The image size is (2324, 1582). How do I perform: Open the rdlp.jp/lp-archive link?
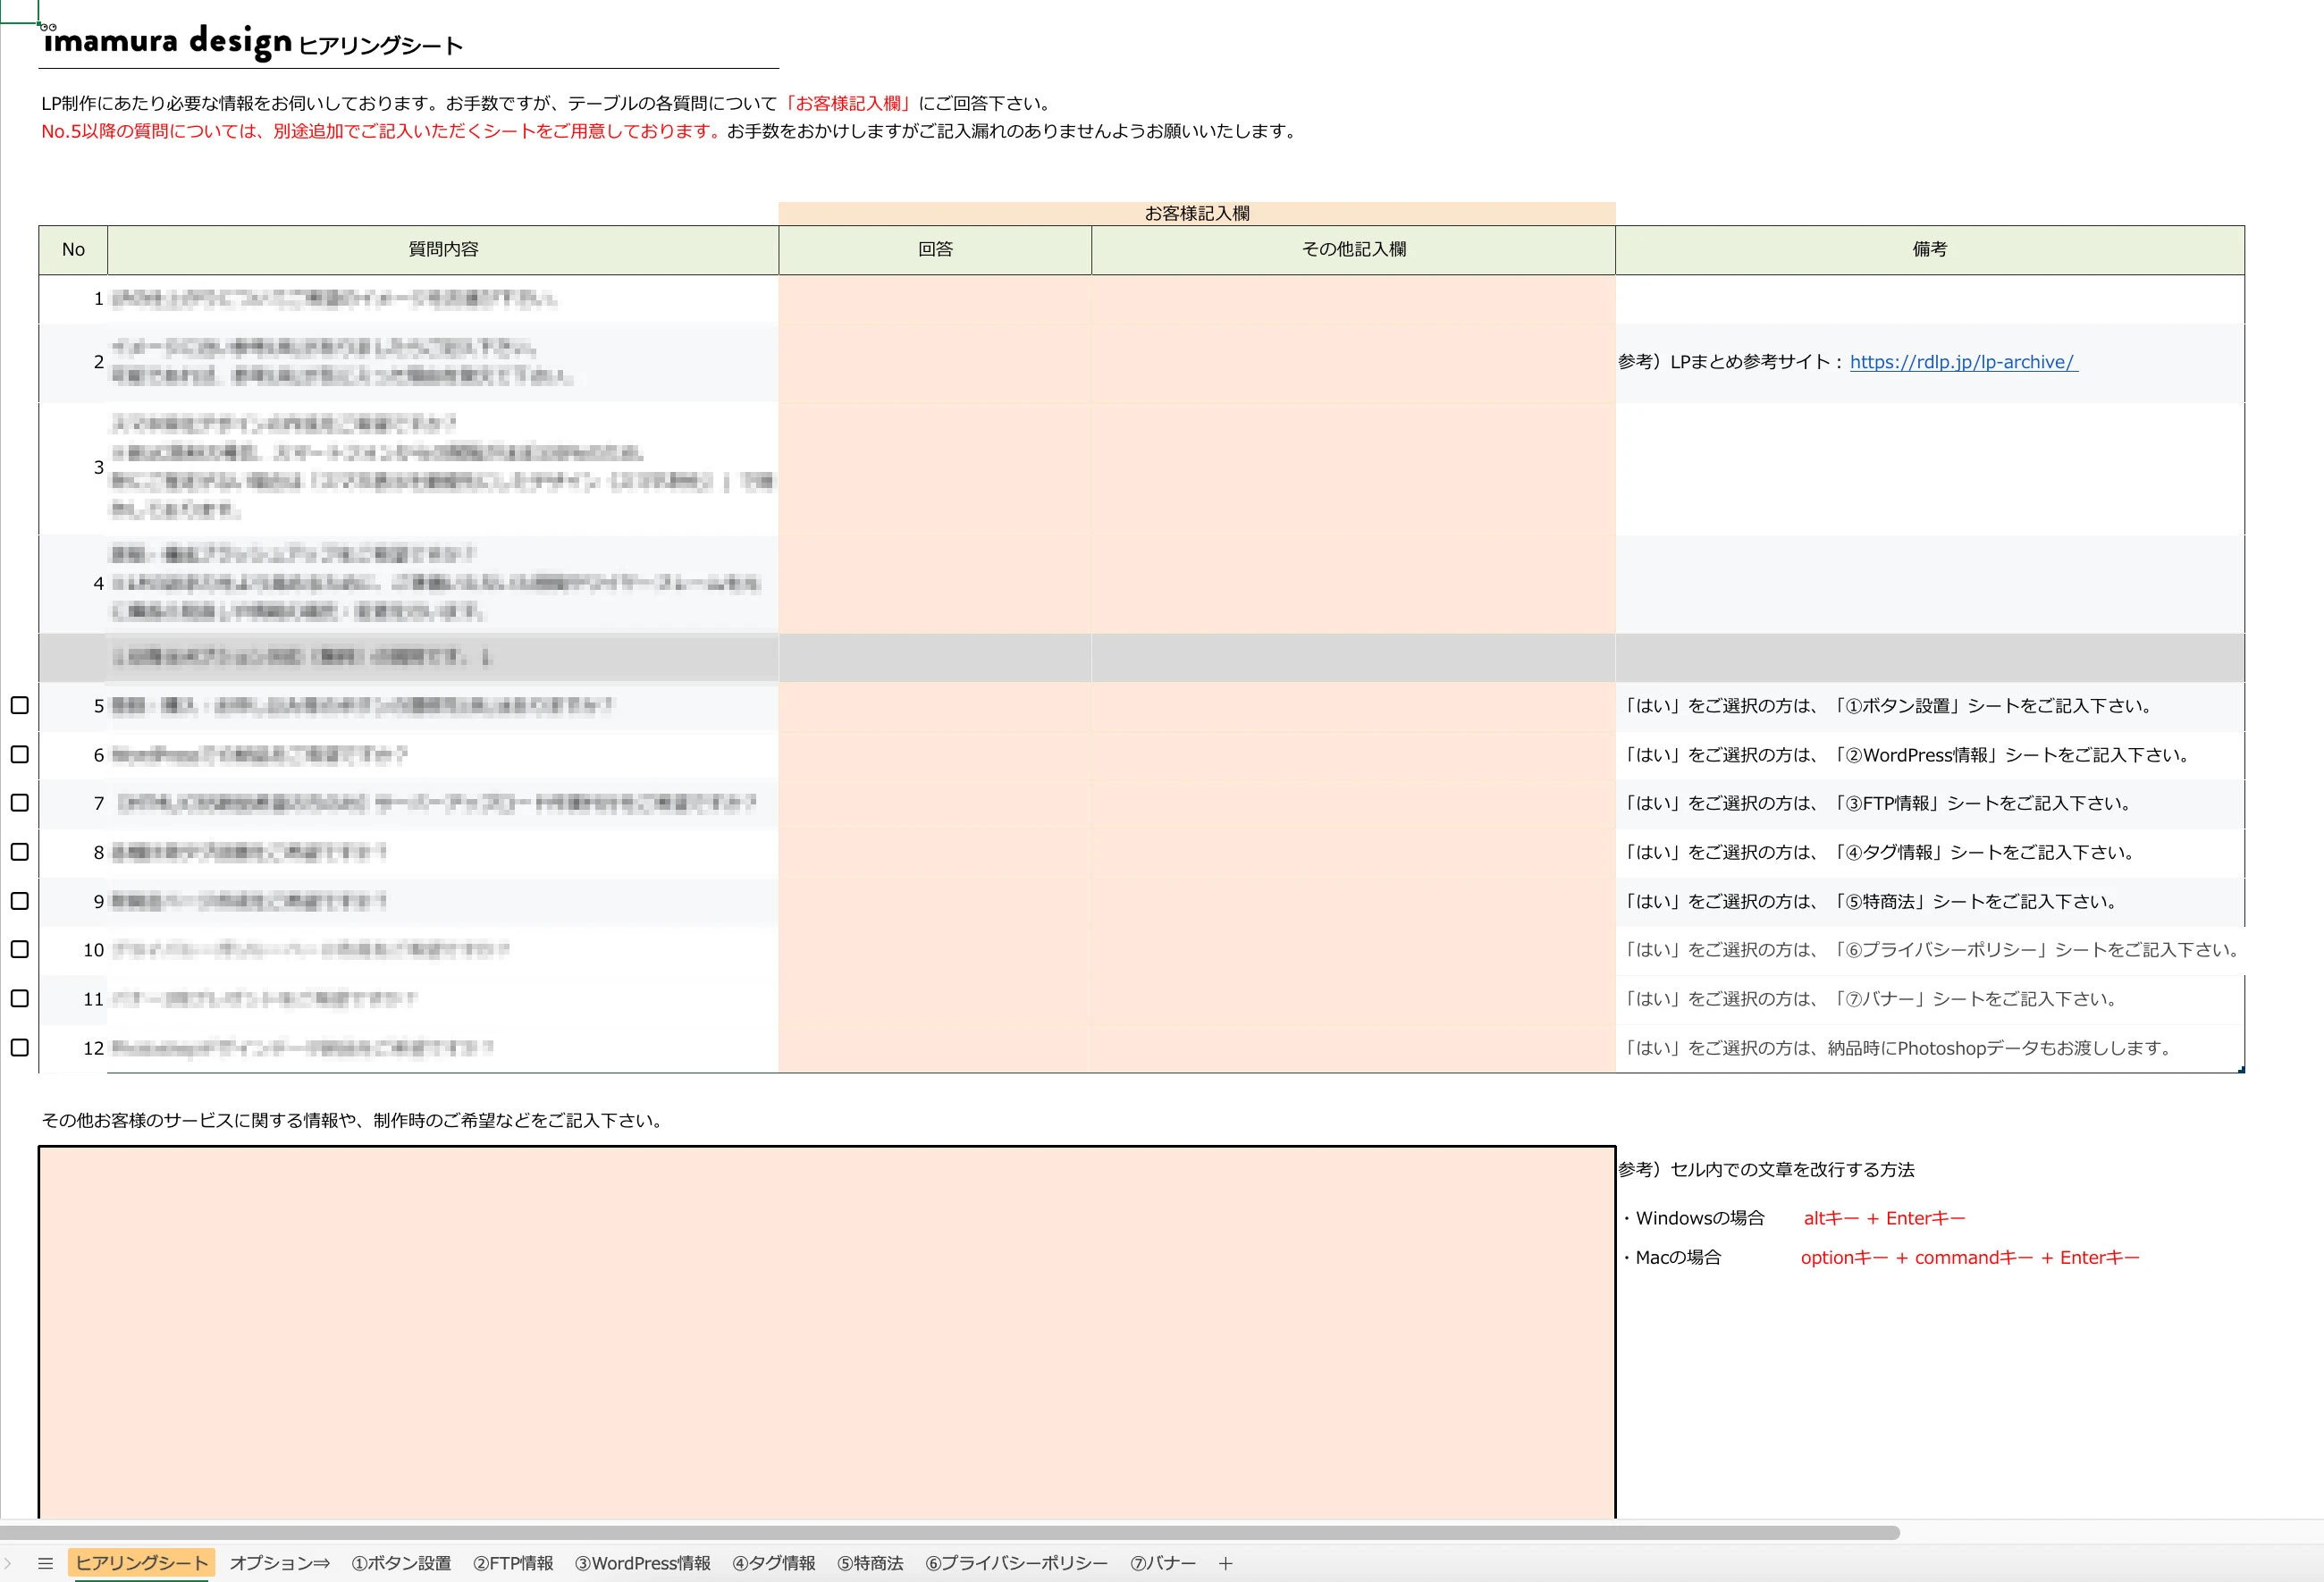pos(1963,362)
